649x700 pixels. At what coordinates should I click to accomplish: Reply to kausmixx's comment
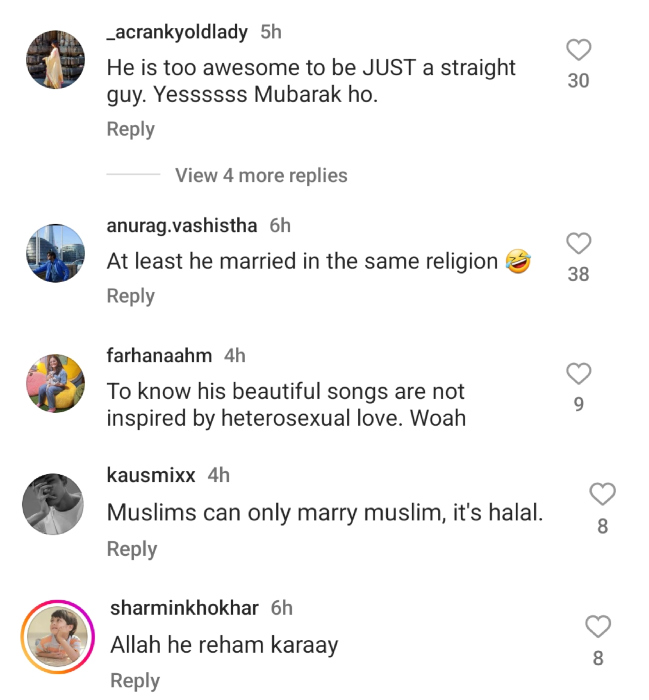point(132,549)
